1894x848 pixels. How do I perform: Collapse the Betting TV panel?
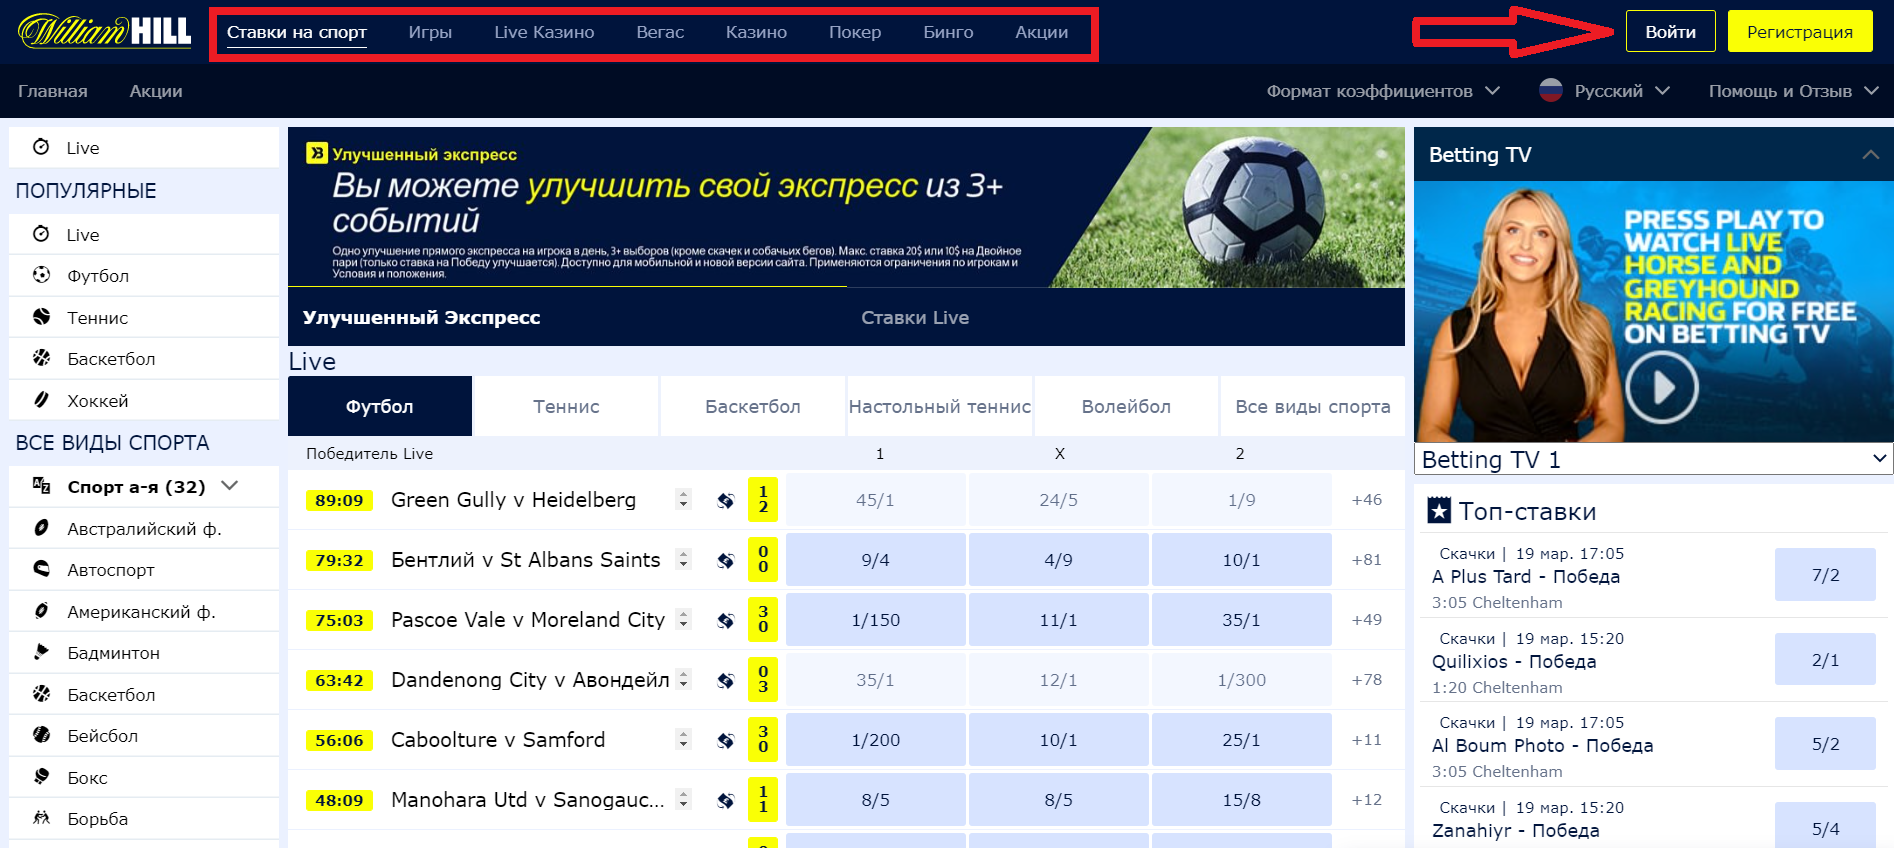click(x=1870, y=154)
